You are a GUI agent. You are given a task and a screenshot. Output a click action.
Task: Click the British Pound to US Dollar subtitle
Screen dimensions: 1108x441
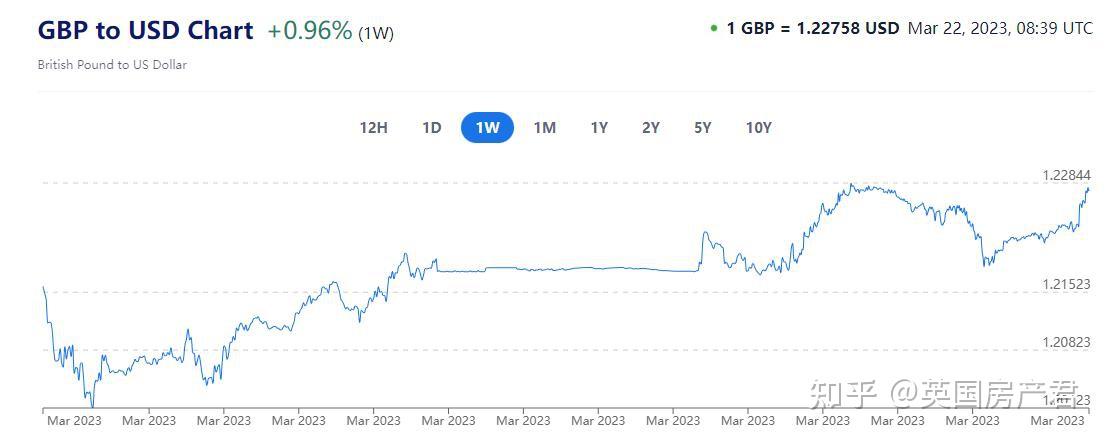[112, 64]
